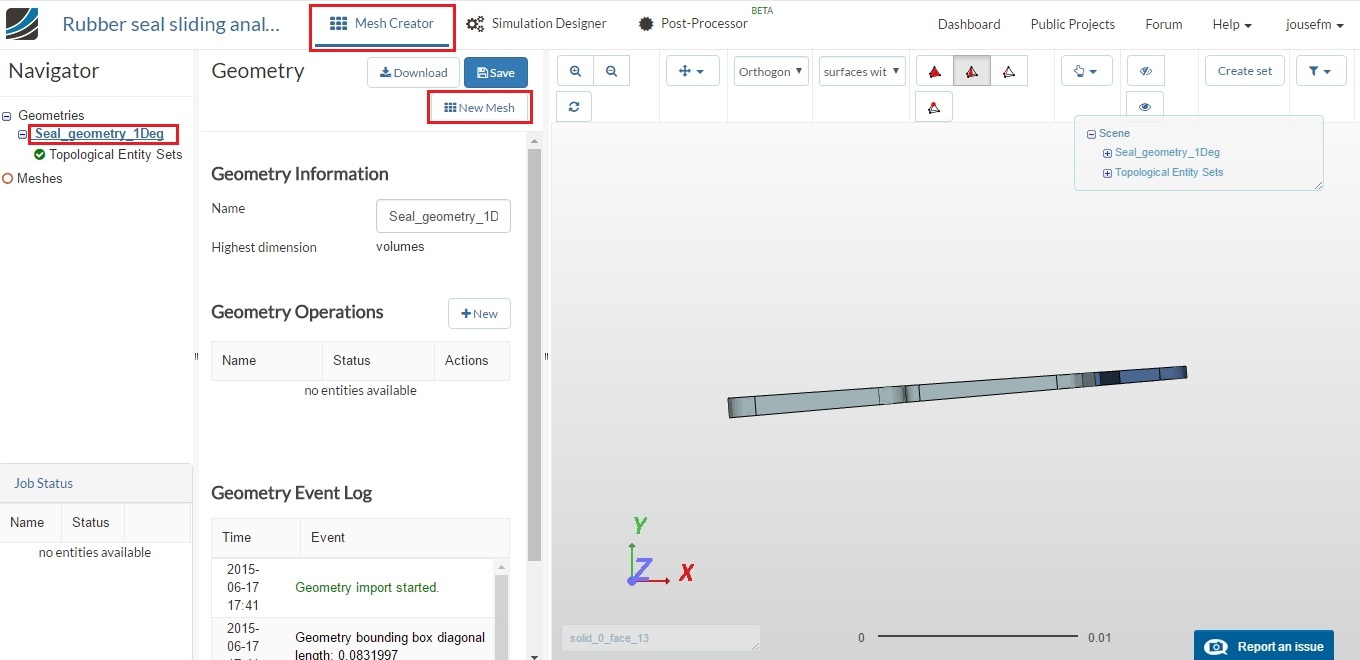Create a New Mesh
The image size is (1360, 660).
coord(479,107)
